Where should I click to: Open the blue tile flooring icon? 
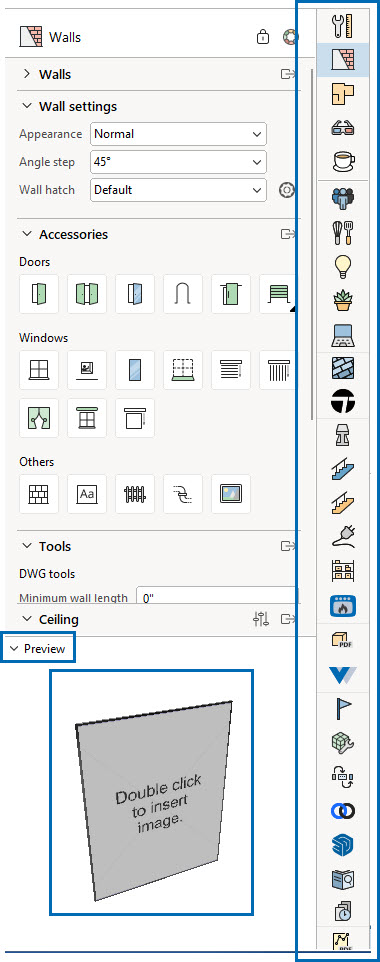343,368
